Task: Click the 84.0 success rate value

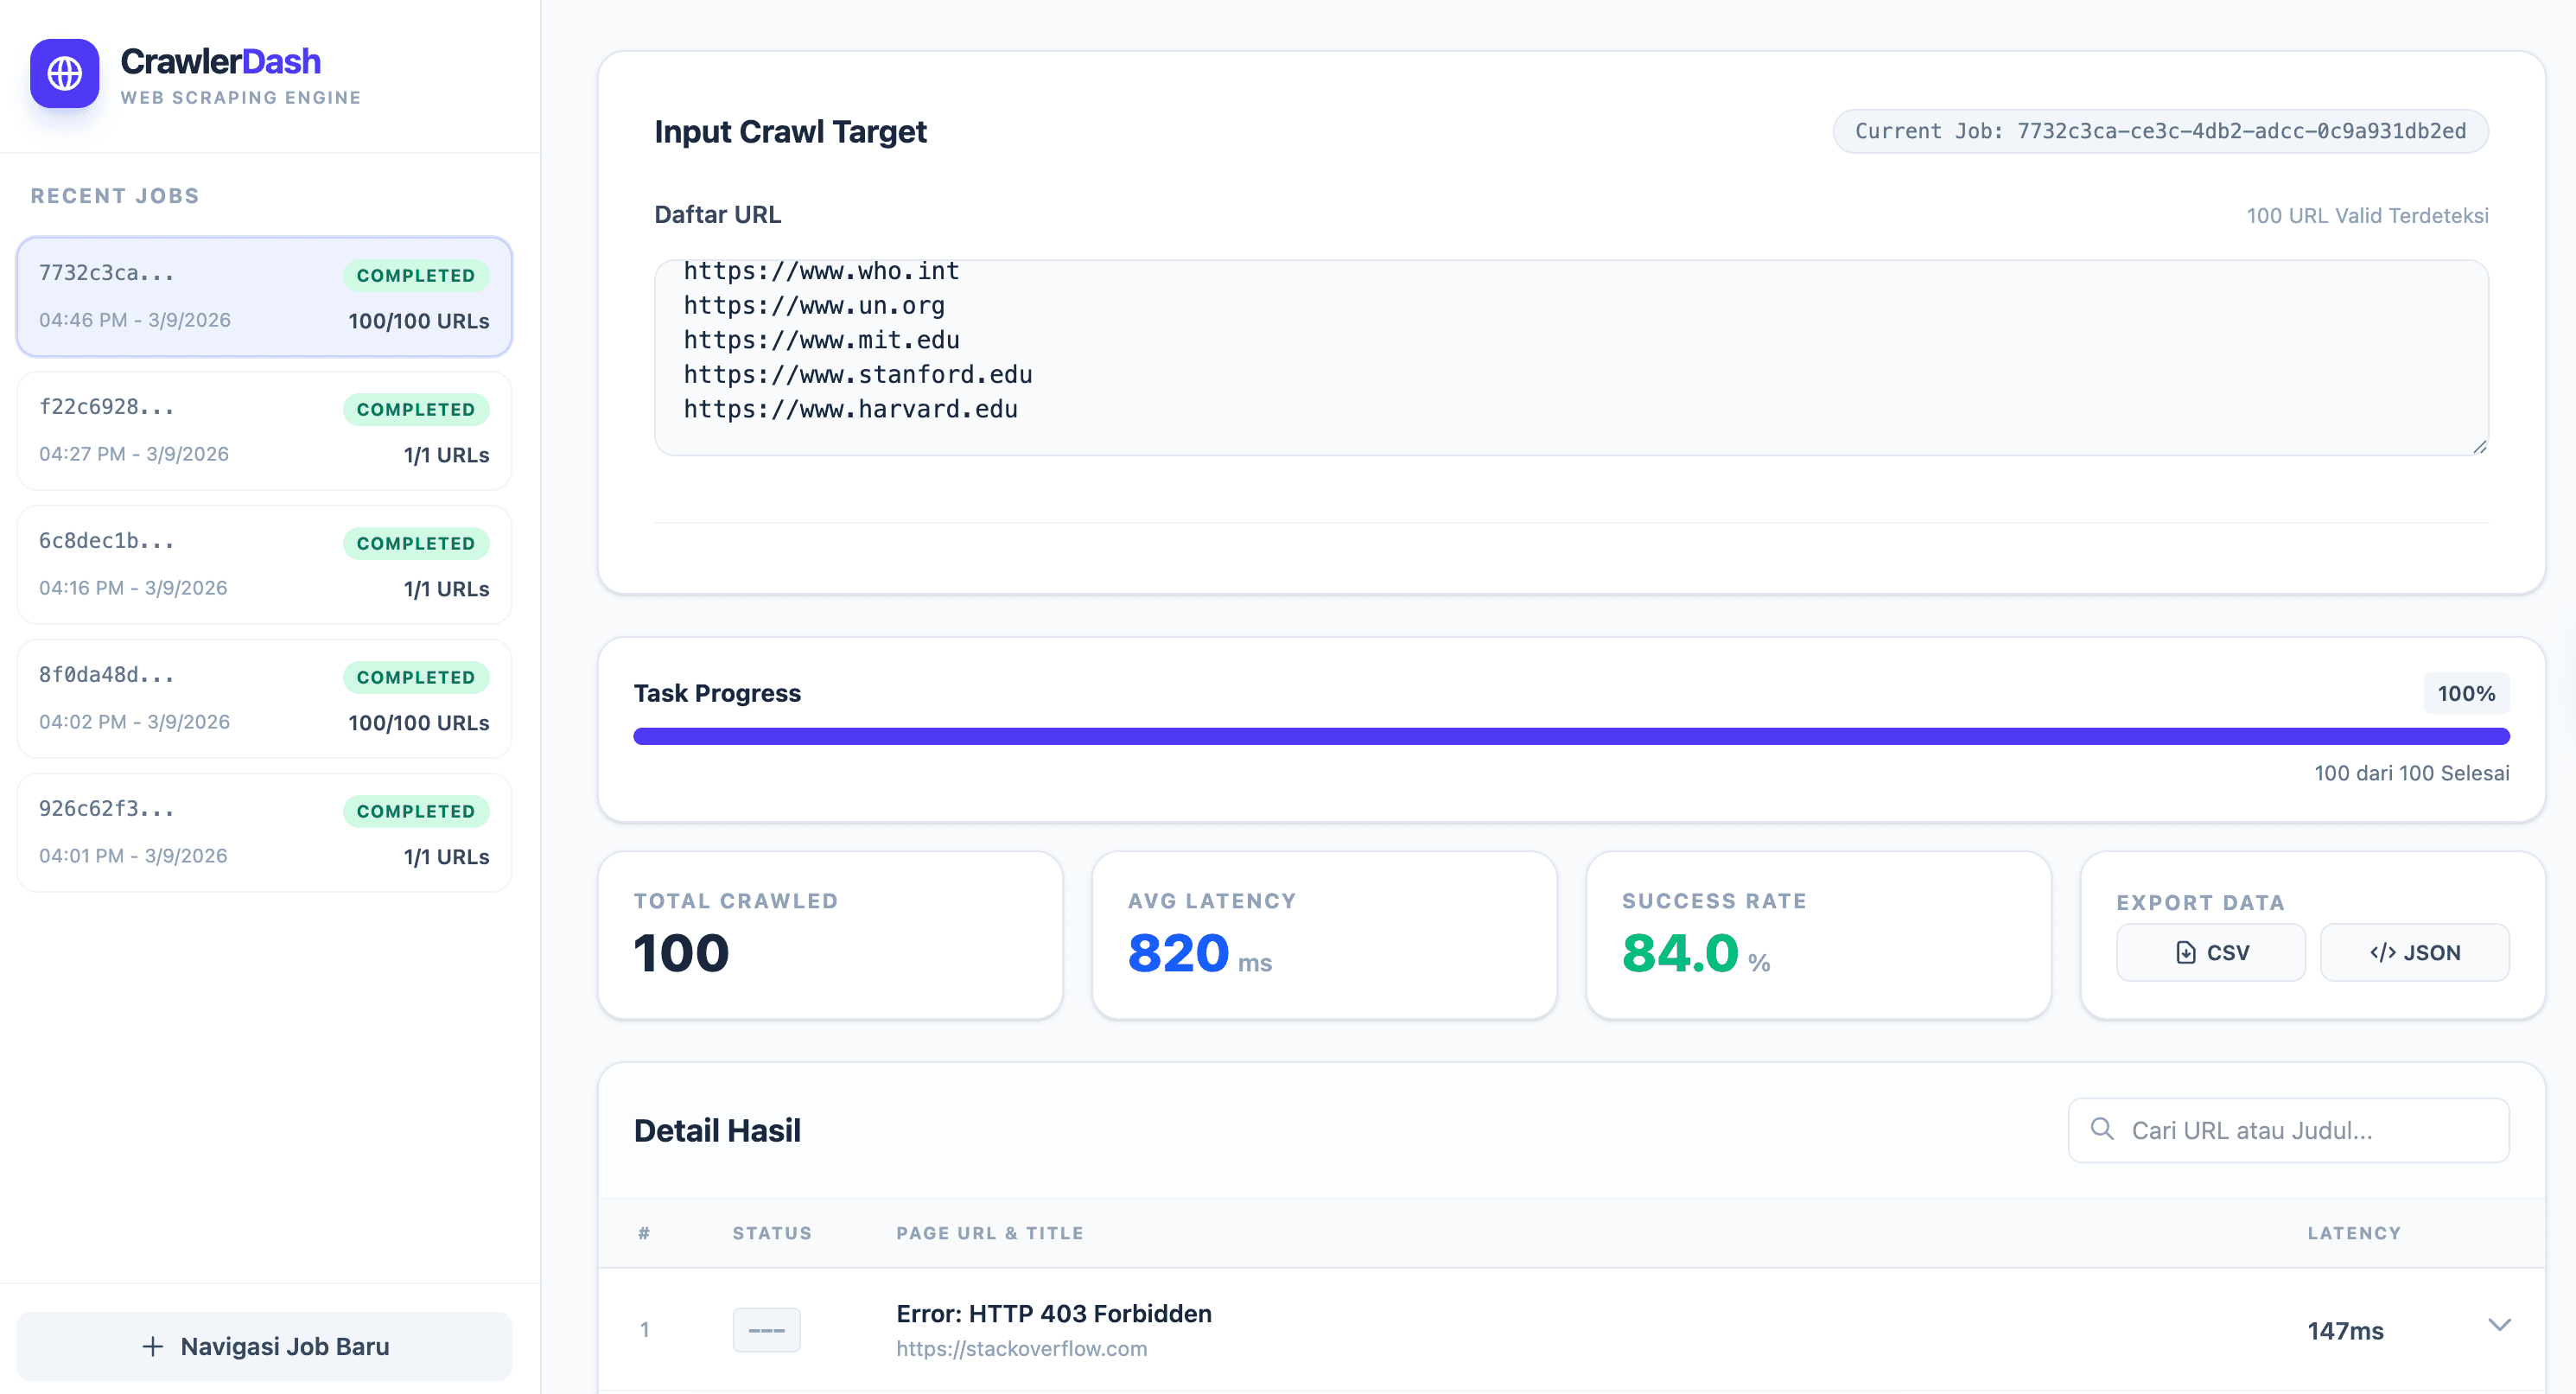Action: [x=1681, y=952]
